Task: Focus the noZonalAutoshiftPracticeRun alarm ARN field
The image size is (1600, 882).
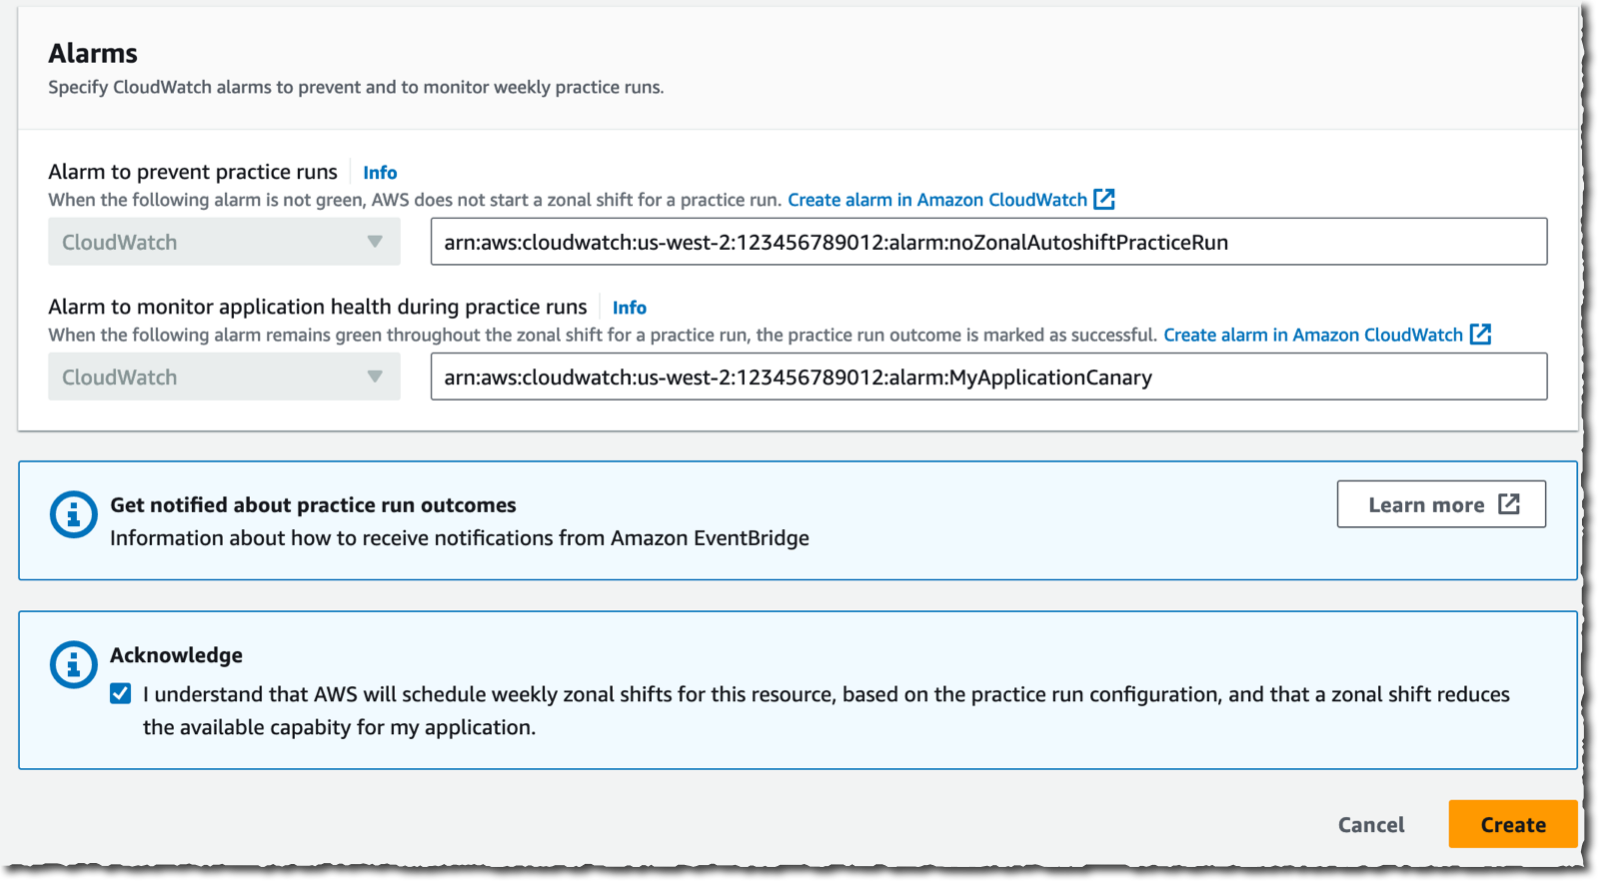Action: [x=989, y=242]
